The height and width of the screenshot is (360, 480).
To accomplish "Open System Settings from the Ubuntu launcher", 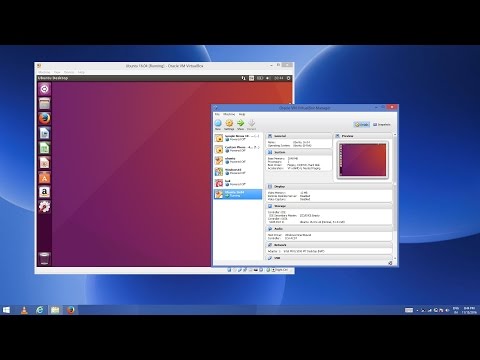I will pyautogui.click(x=45, y=207).
